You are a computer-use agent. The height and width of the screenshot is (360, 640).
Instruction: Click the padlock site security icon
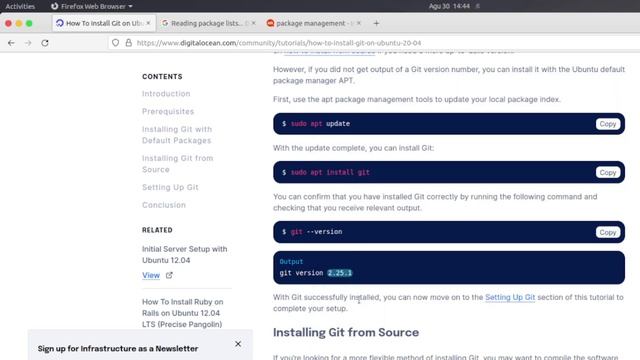click(x=129, y=43)
